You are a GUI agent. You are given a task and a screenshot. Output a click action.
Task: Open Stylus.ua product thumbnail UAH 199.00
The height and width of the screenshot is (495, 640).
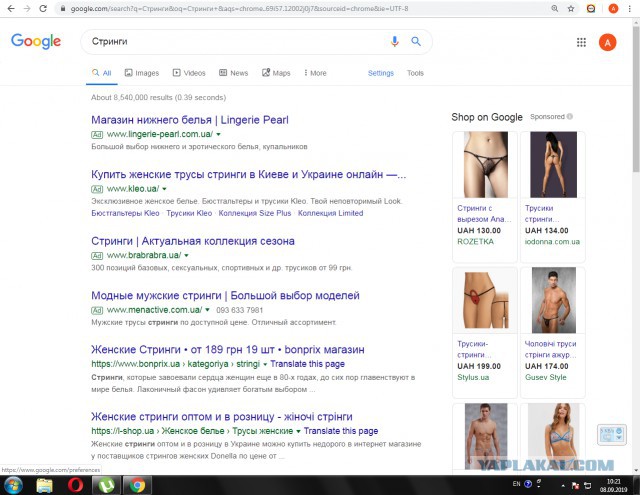(x=486, y=300)
